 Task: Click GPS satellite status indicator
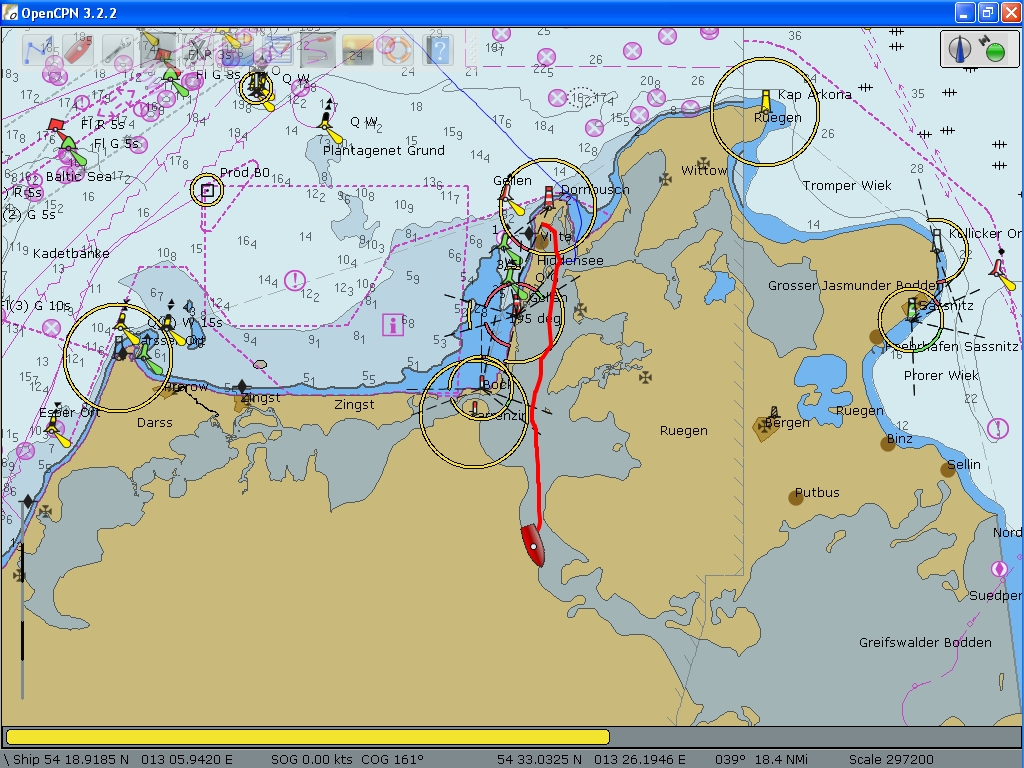coord(993,50)
